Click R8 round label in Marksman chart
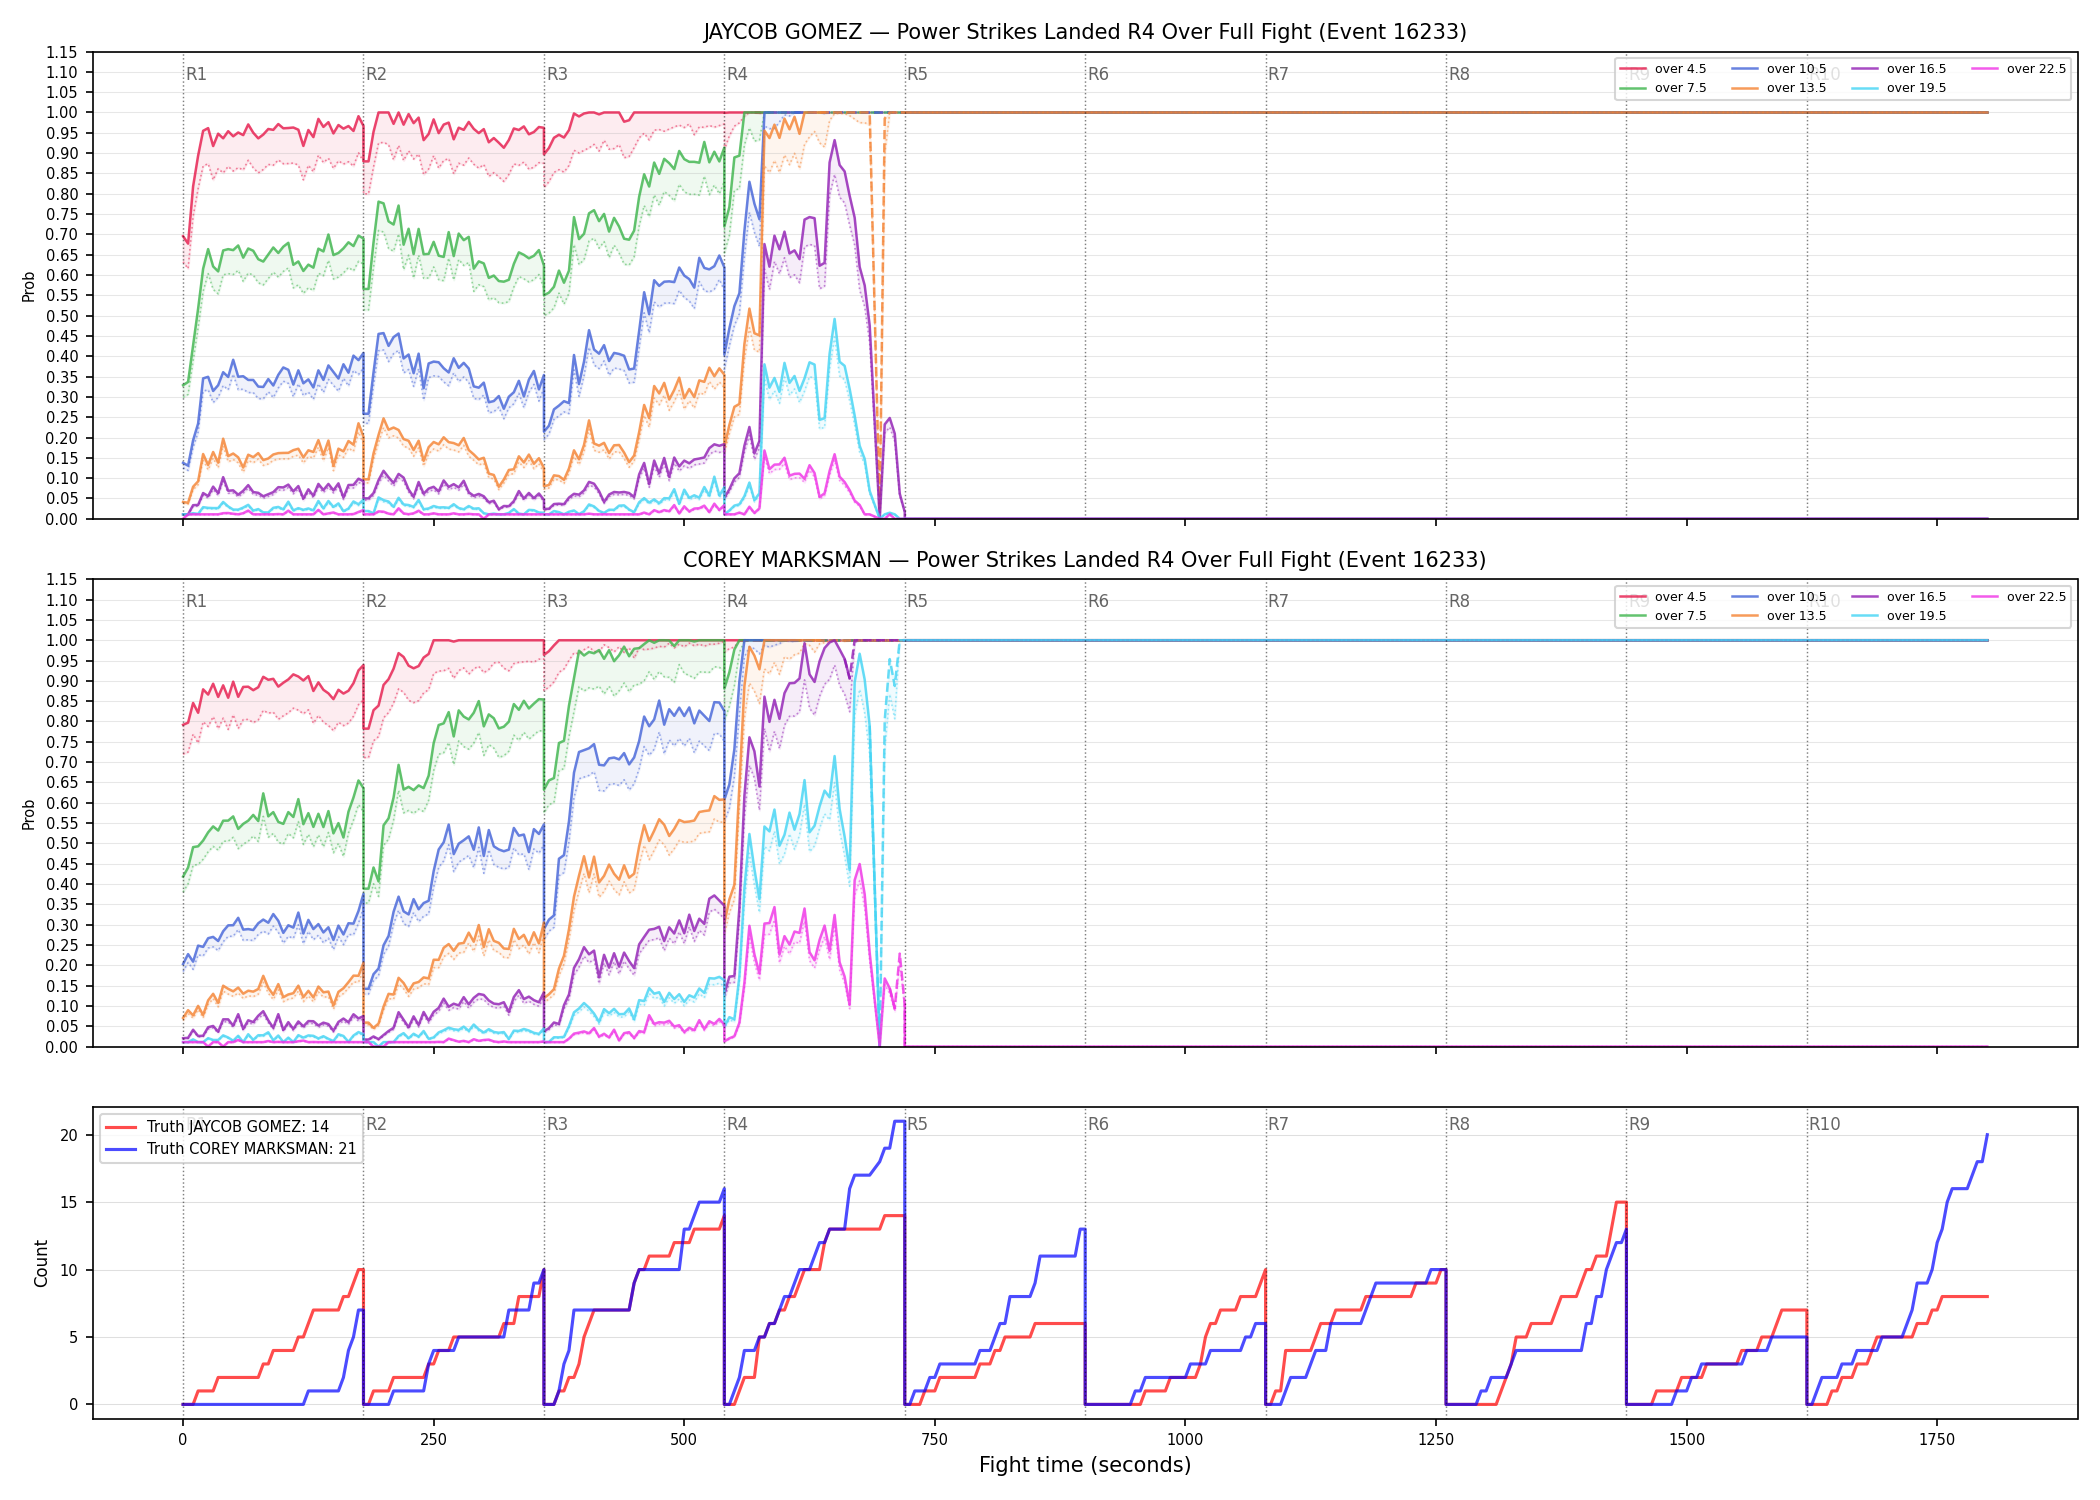The width and height of the screenshot is (2100, 1500). [1459, 601]
